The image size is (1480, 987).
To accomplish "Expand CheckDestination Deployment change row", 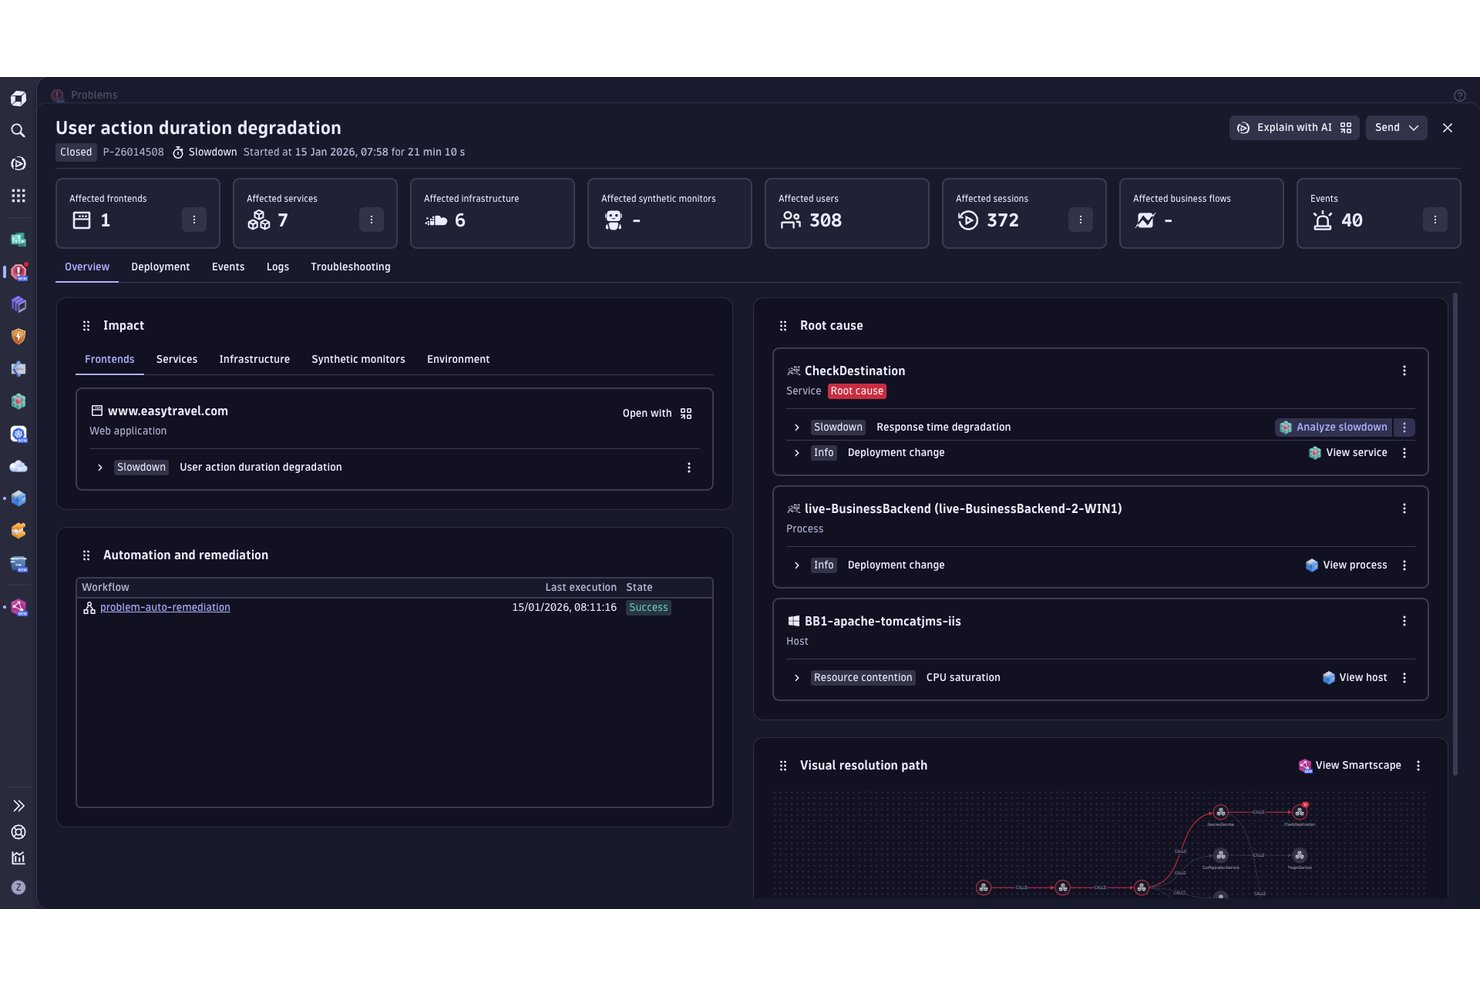I will tap(797, 453).
